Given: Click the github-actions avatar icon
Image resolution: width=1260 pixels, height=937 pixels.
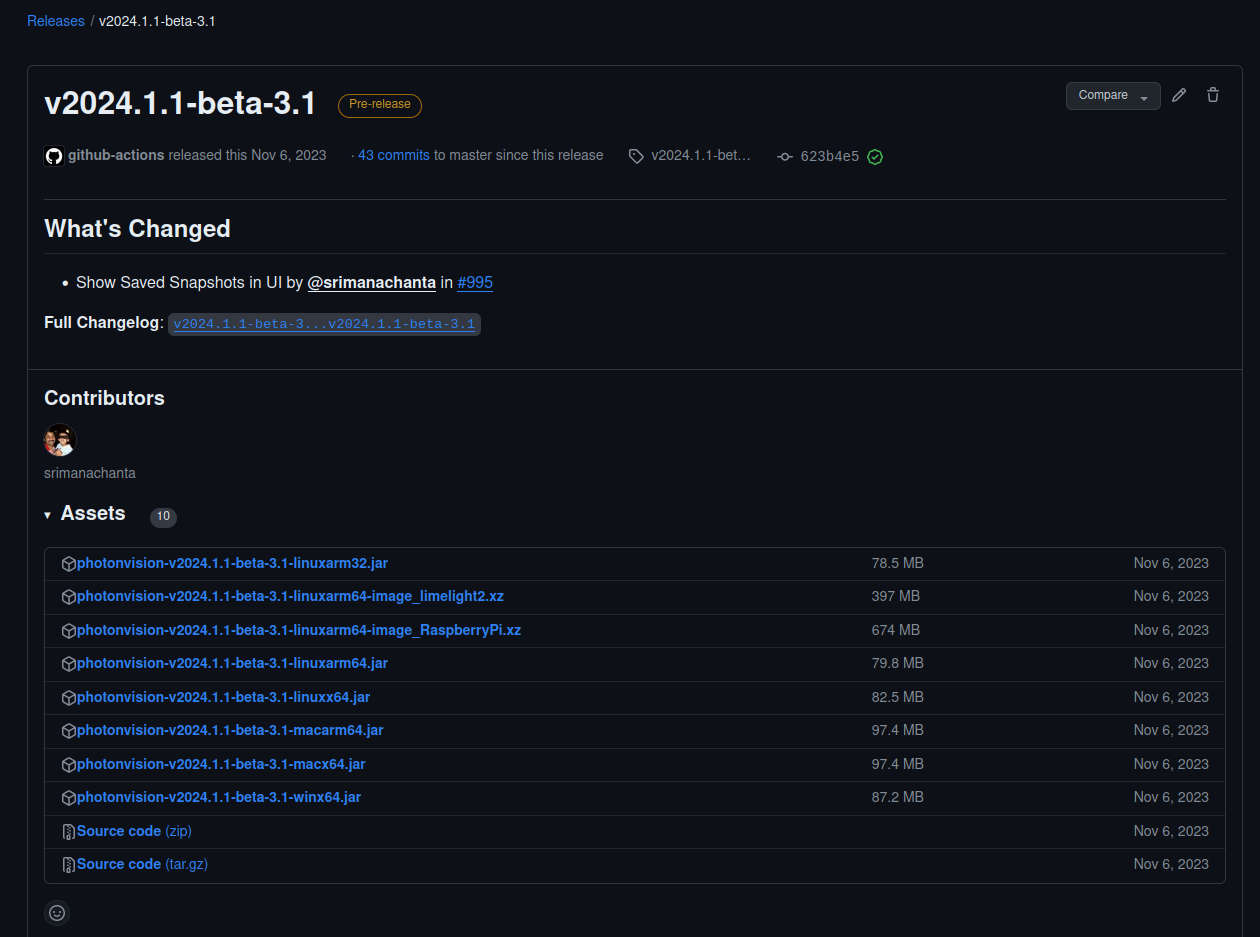Looking at the screenshot, I should coord(54,156).
